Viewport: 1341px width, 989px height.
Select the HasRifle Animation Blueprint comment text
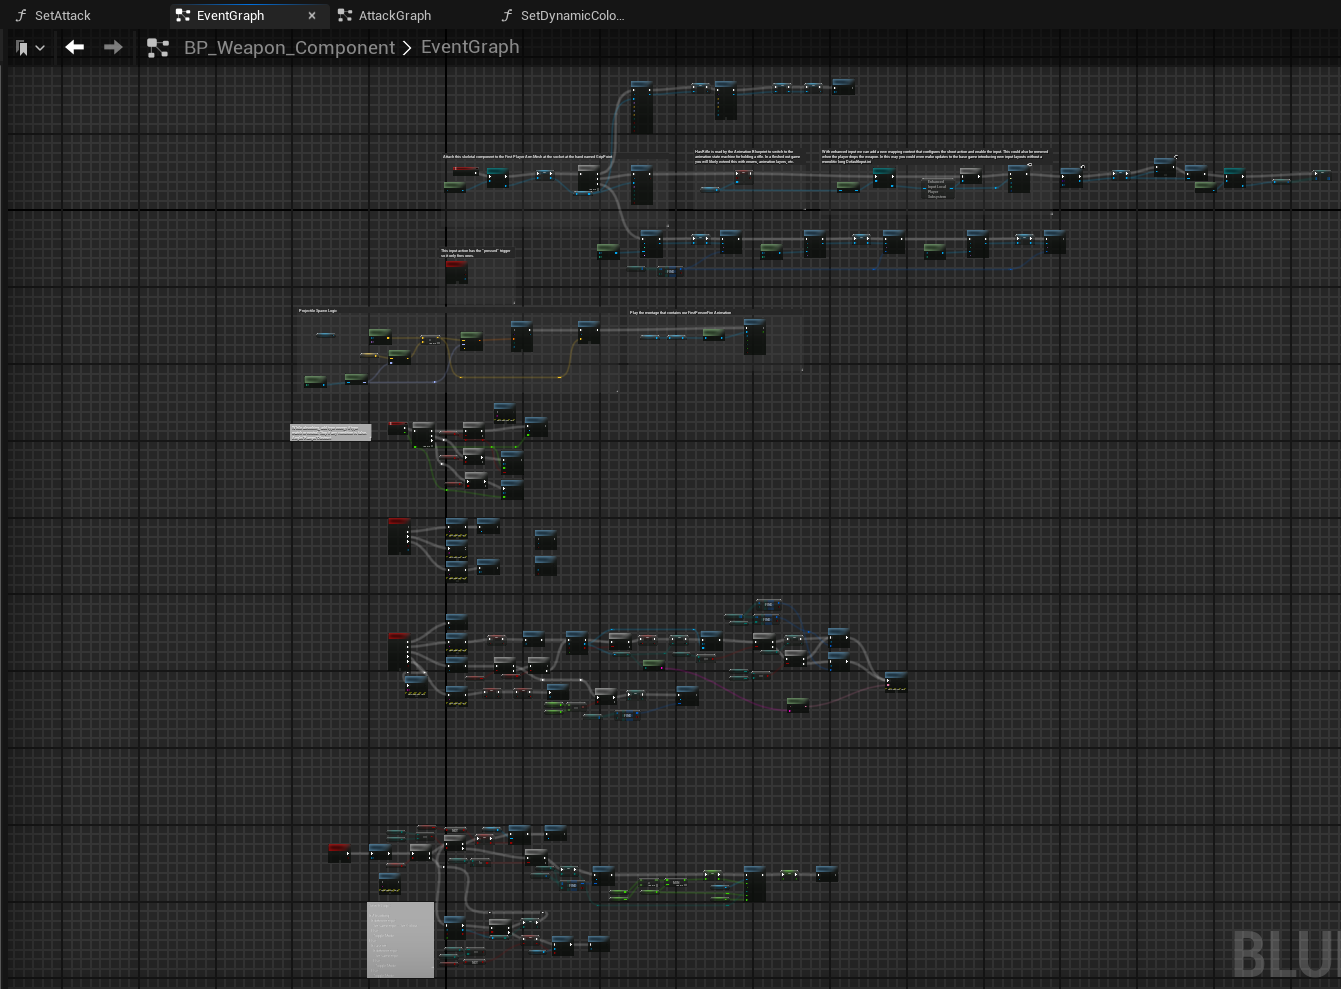pyautogui.click(x=746, y=156)
